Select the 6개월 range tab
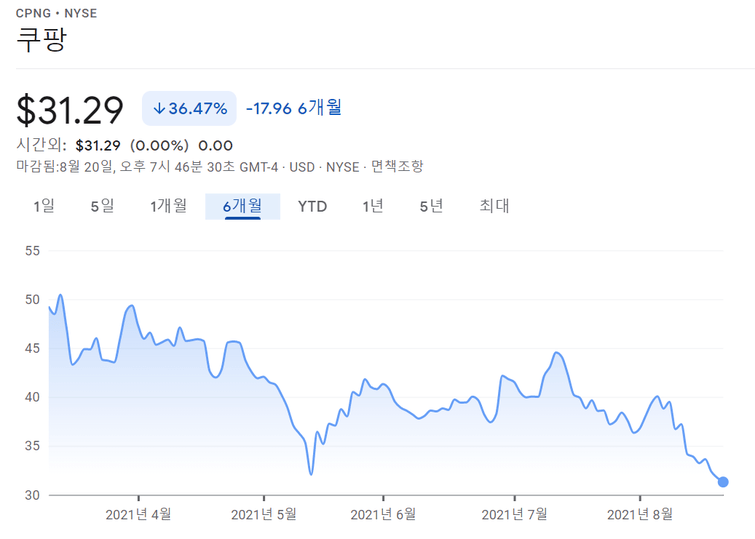The image size is (755, 539). tap(243, 206)
